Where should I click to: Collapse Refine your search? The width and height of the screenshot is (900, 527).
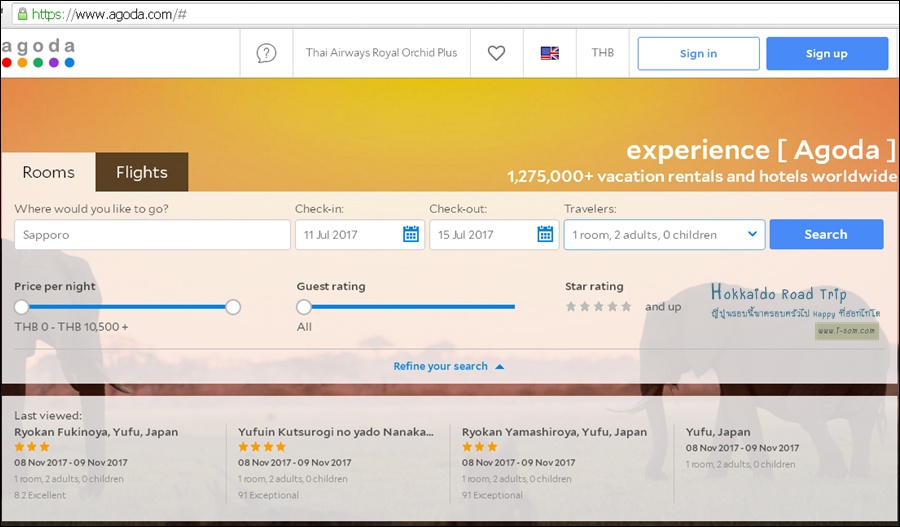[x=448, y=366]
